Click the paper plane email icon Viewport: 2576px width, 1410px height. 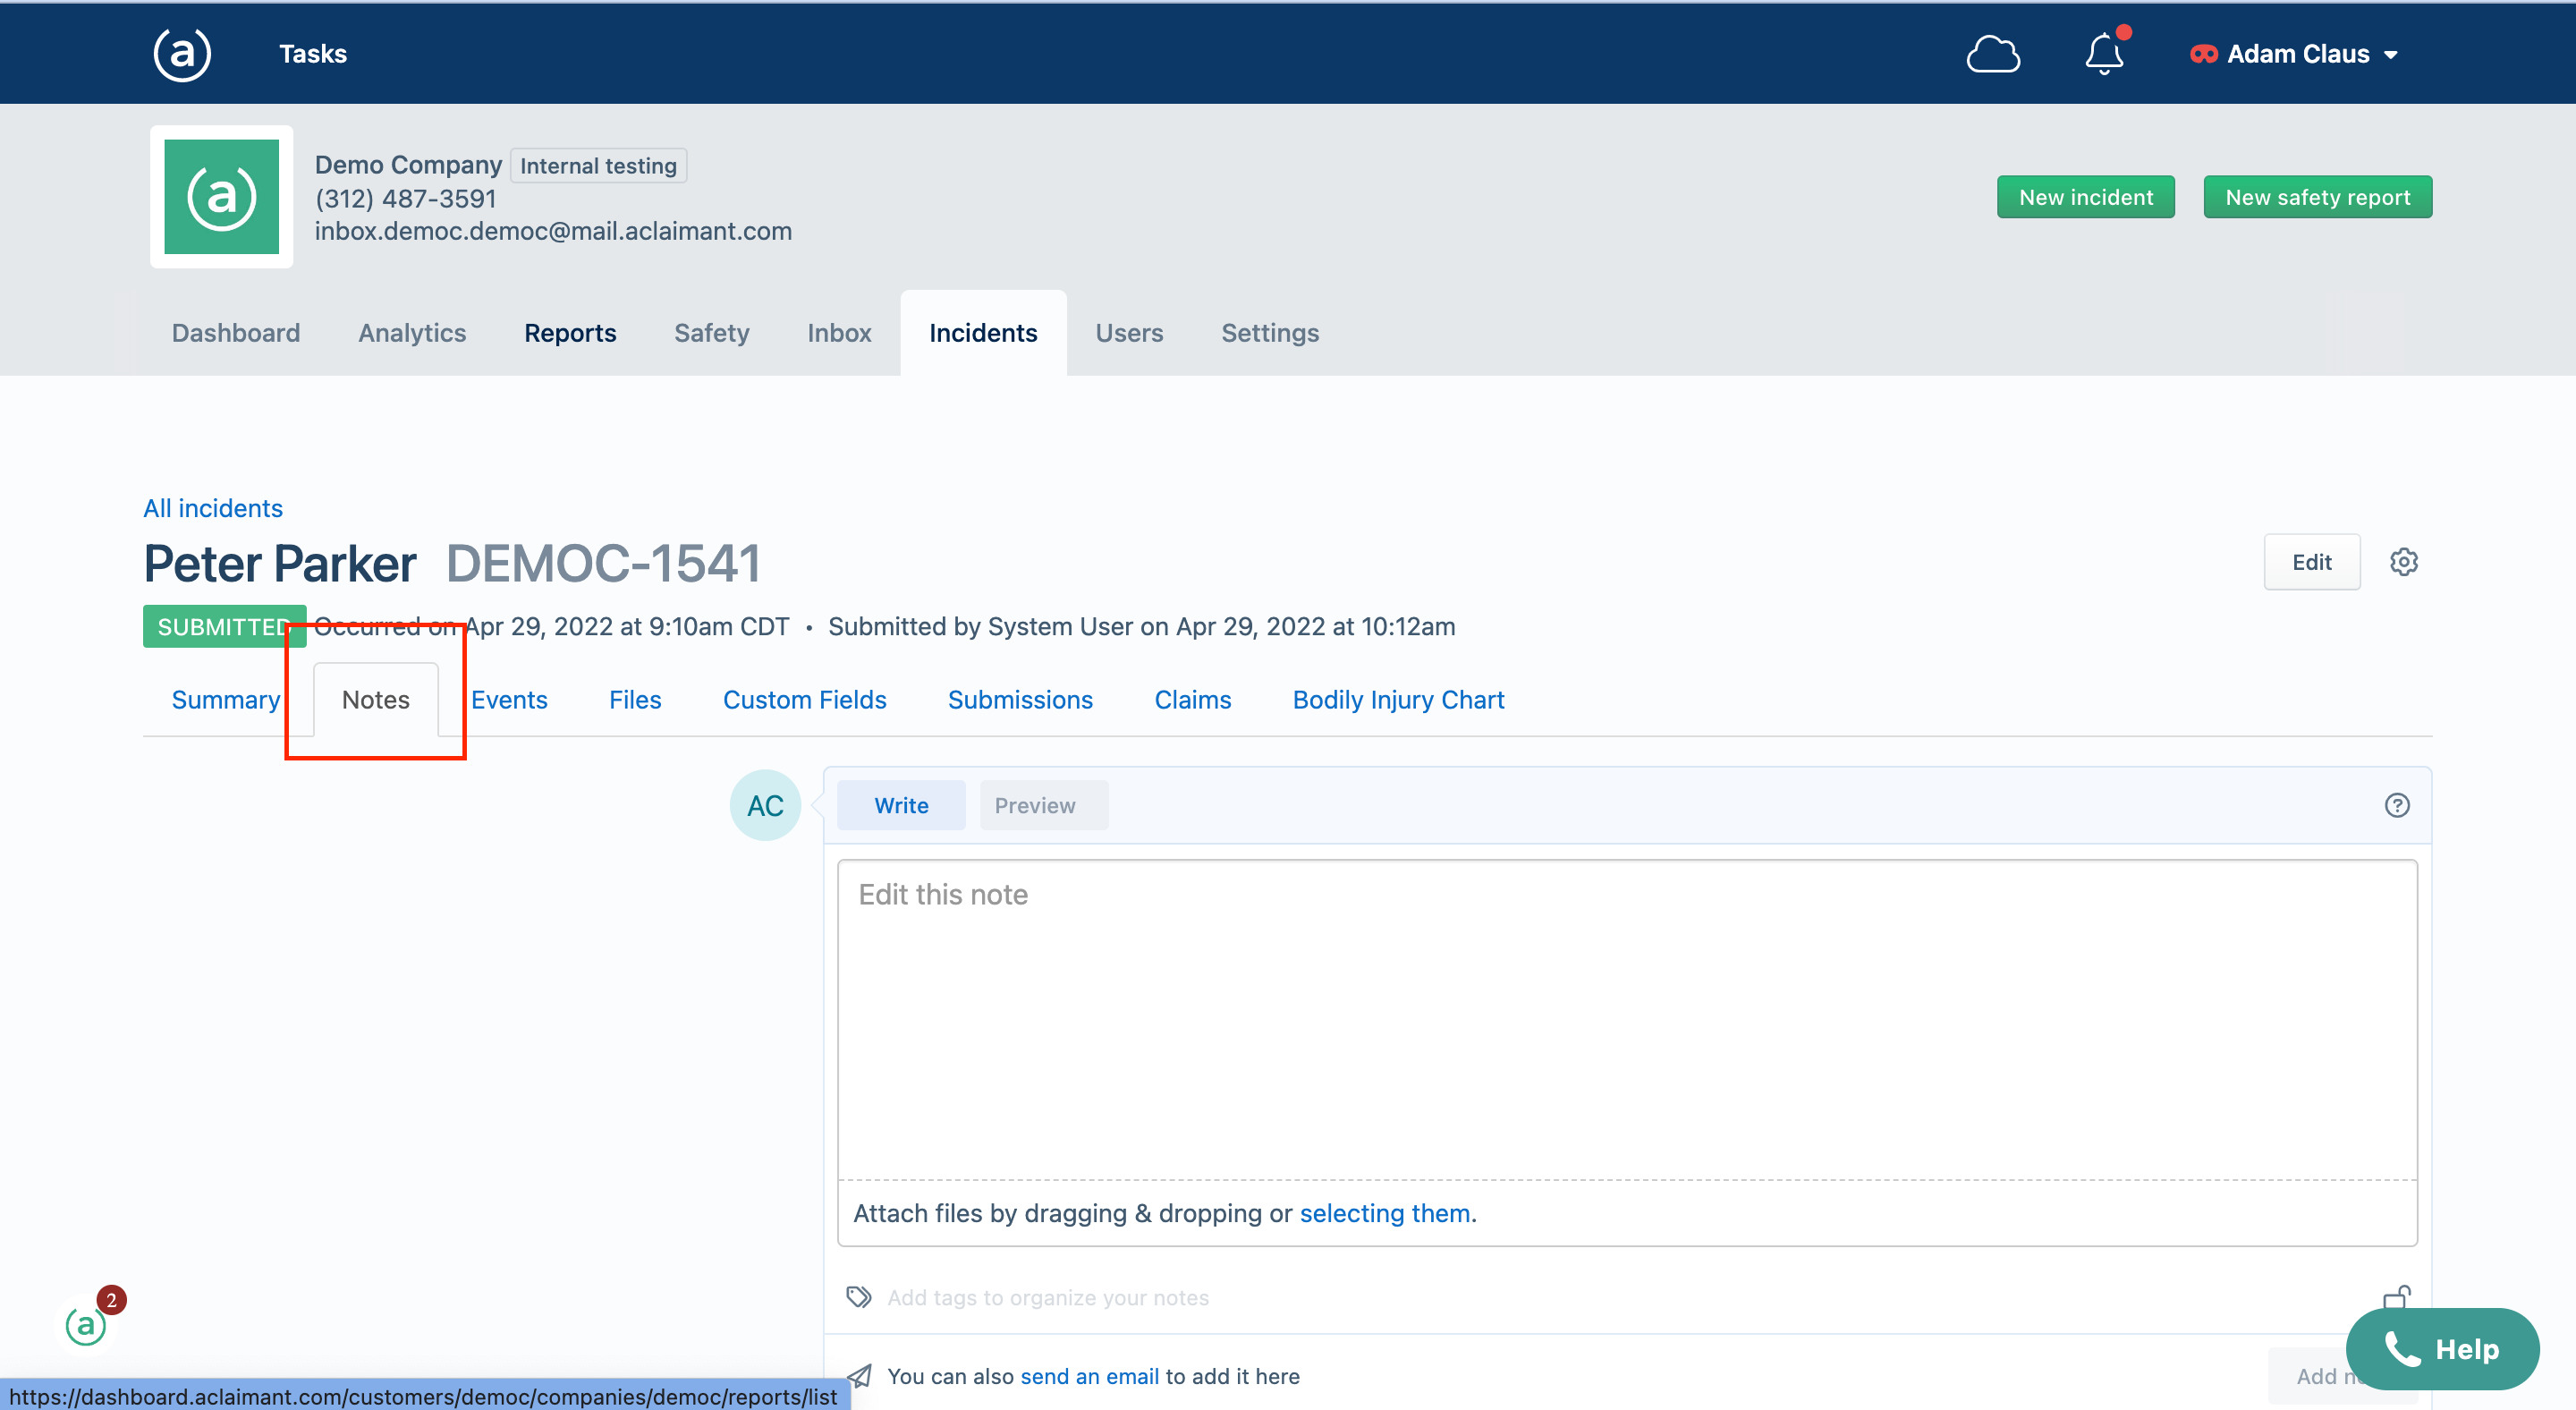tap(859, 1376)
